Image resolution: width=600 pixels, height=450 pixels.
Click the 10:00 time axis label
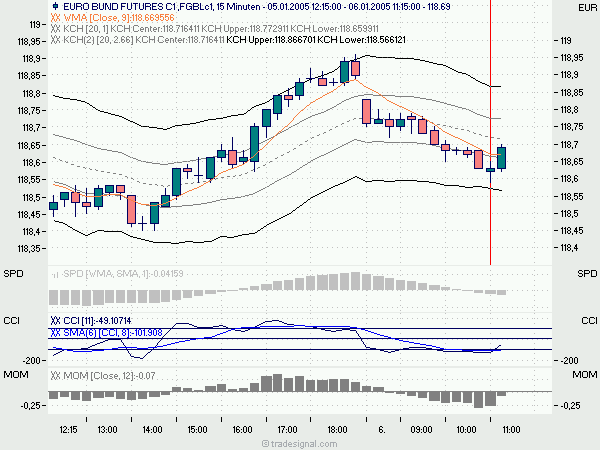466,430
